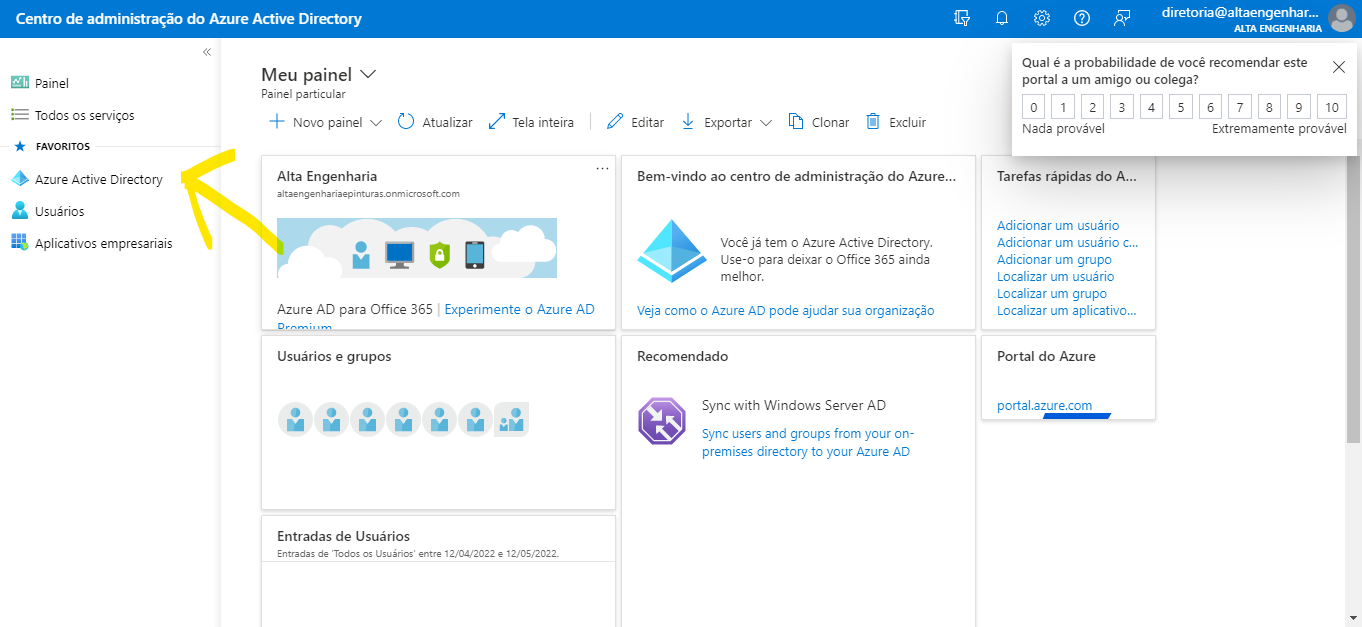This screenshot has height=627, width=1362.
Task: Select rating 10 in the survey
Action: click(x=1331, y=108)
